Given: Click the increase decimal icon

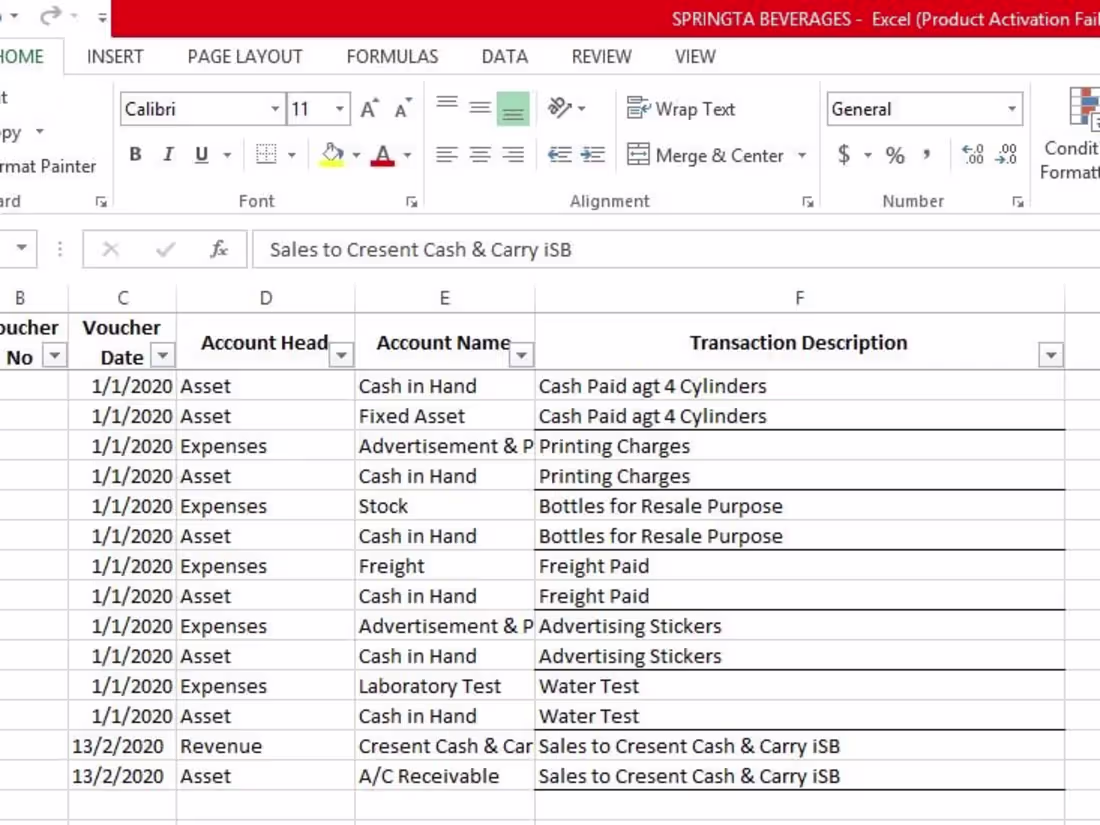Looking at the screenshot, I should click(x=972, y=154).
